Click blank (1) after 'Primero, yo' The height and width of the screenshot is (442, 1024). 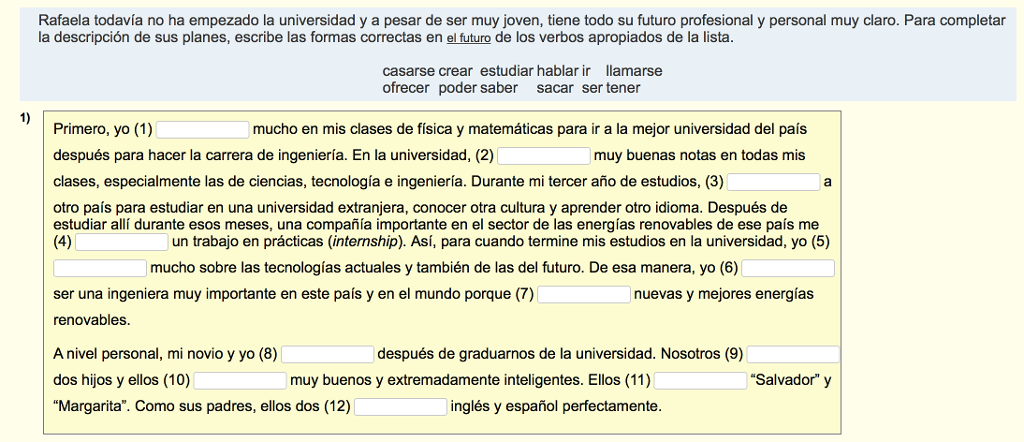pos(203,130)
